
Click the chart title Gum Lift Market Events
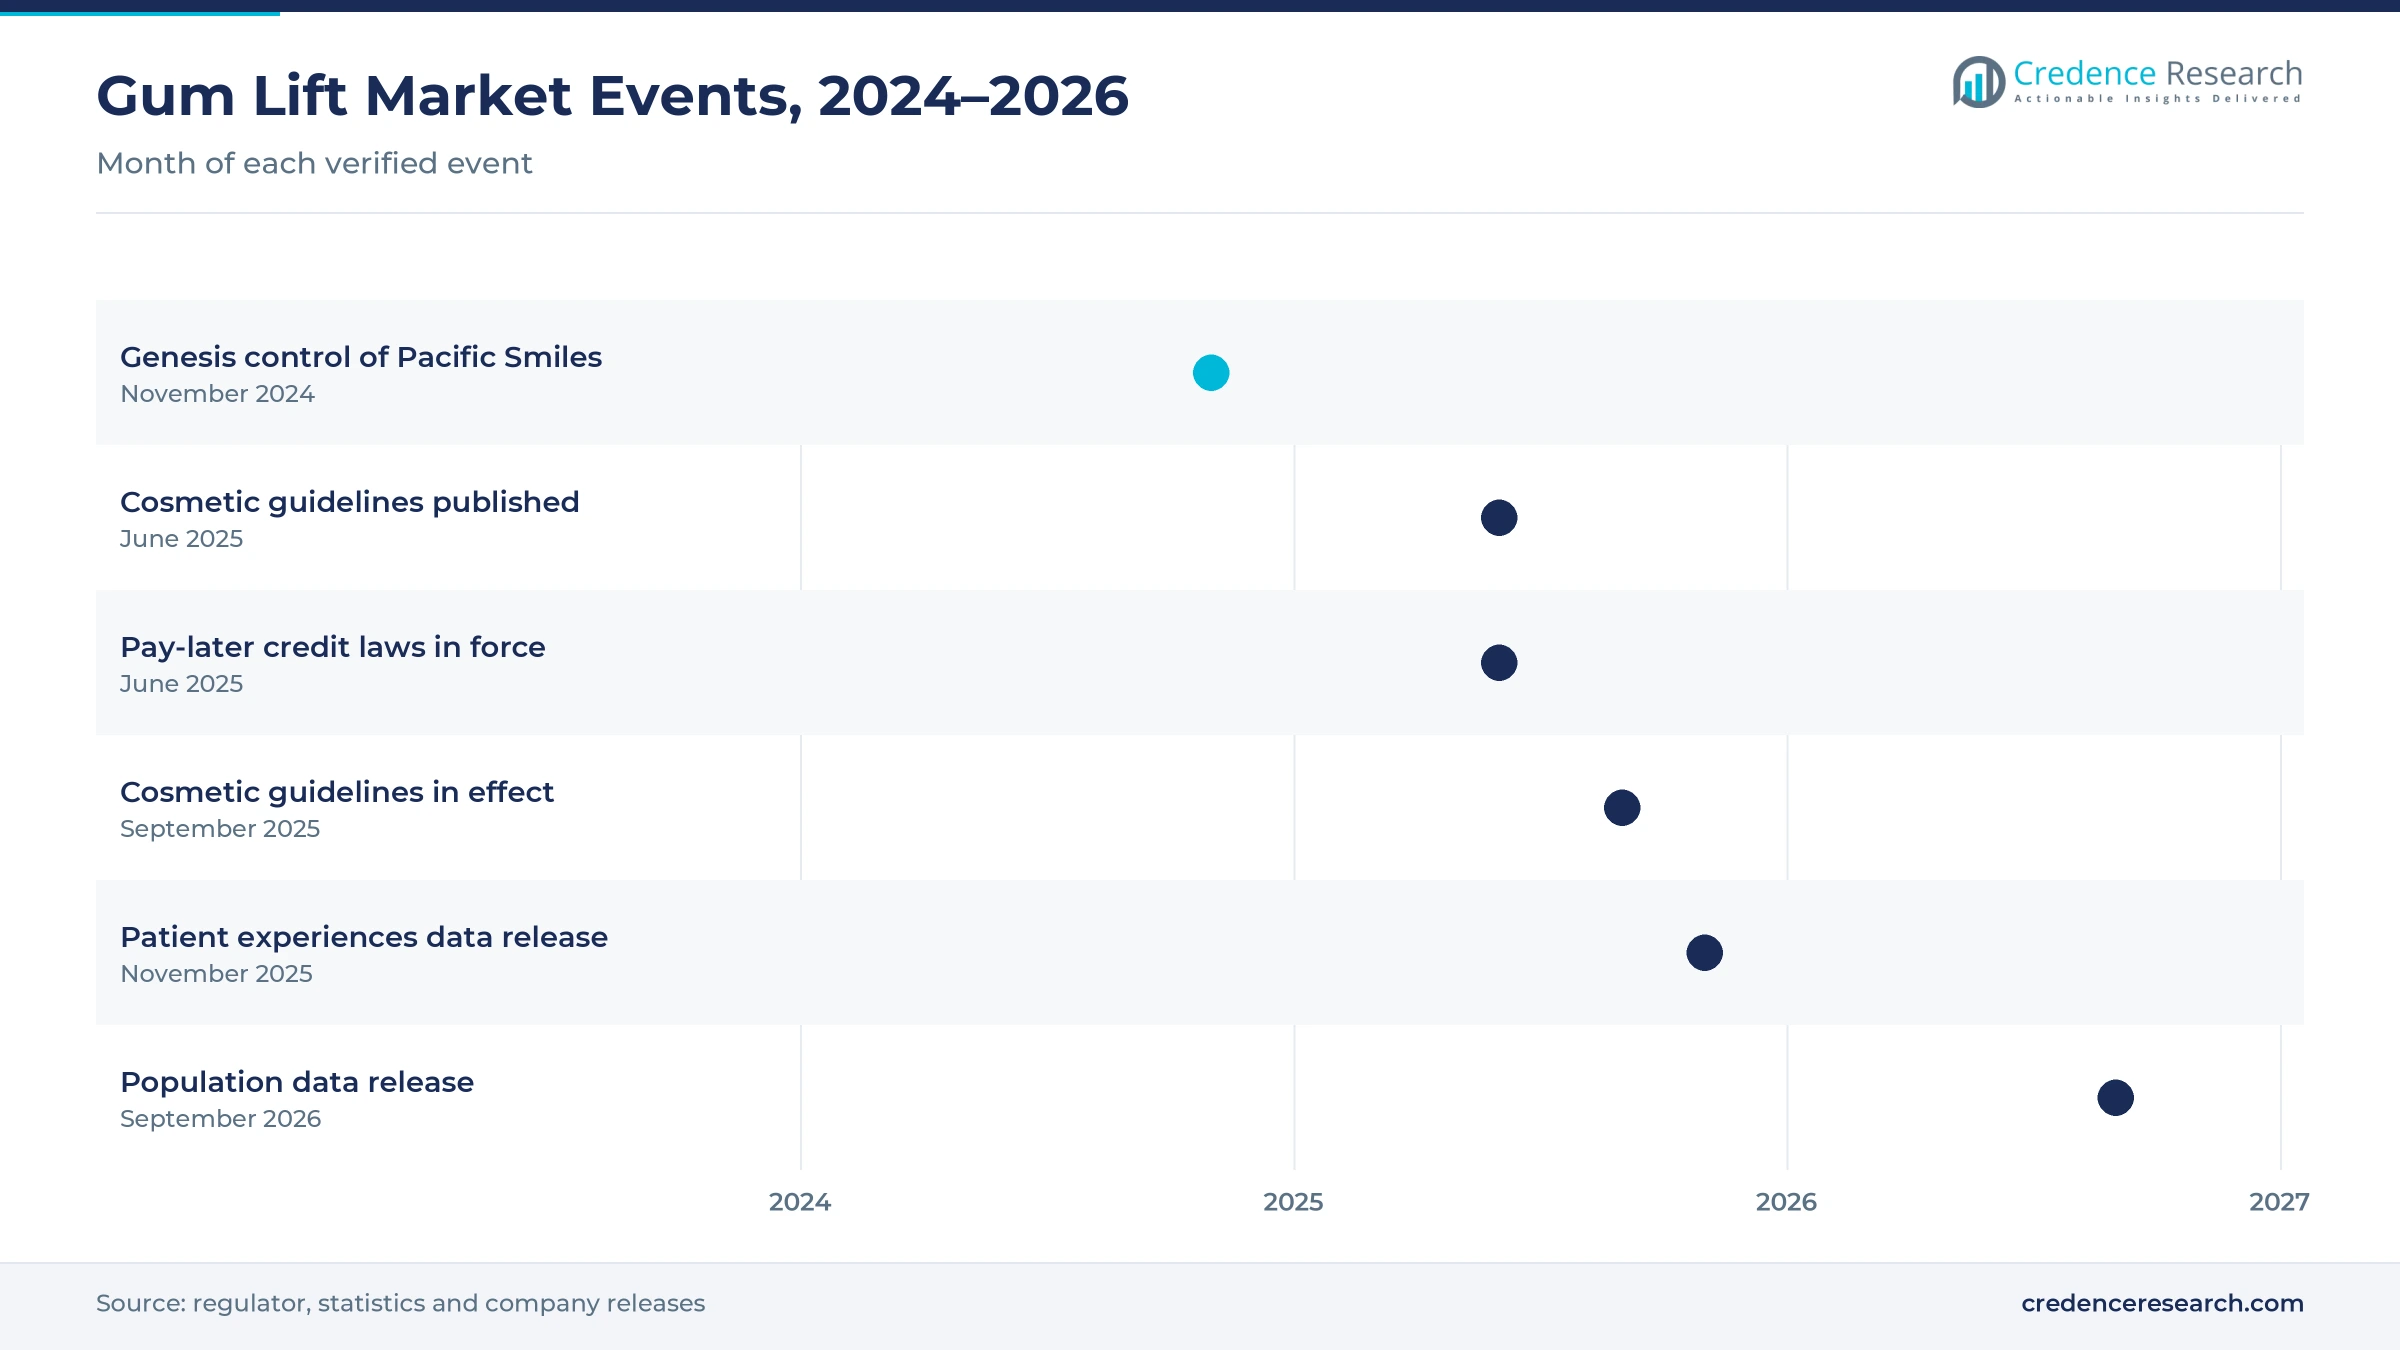(612, 96)
